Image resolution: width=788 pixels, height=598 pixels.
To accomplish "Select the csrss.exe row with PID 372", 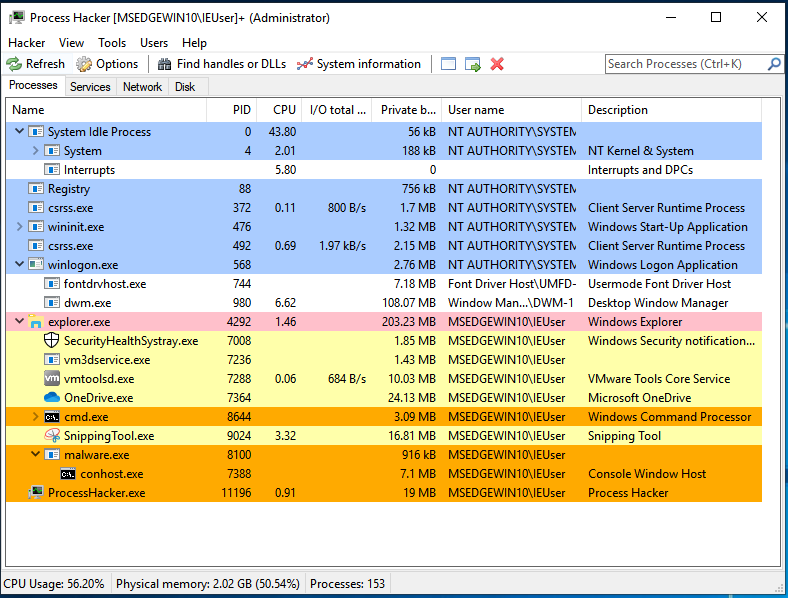I will pos(384,208).
